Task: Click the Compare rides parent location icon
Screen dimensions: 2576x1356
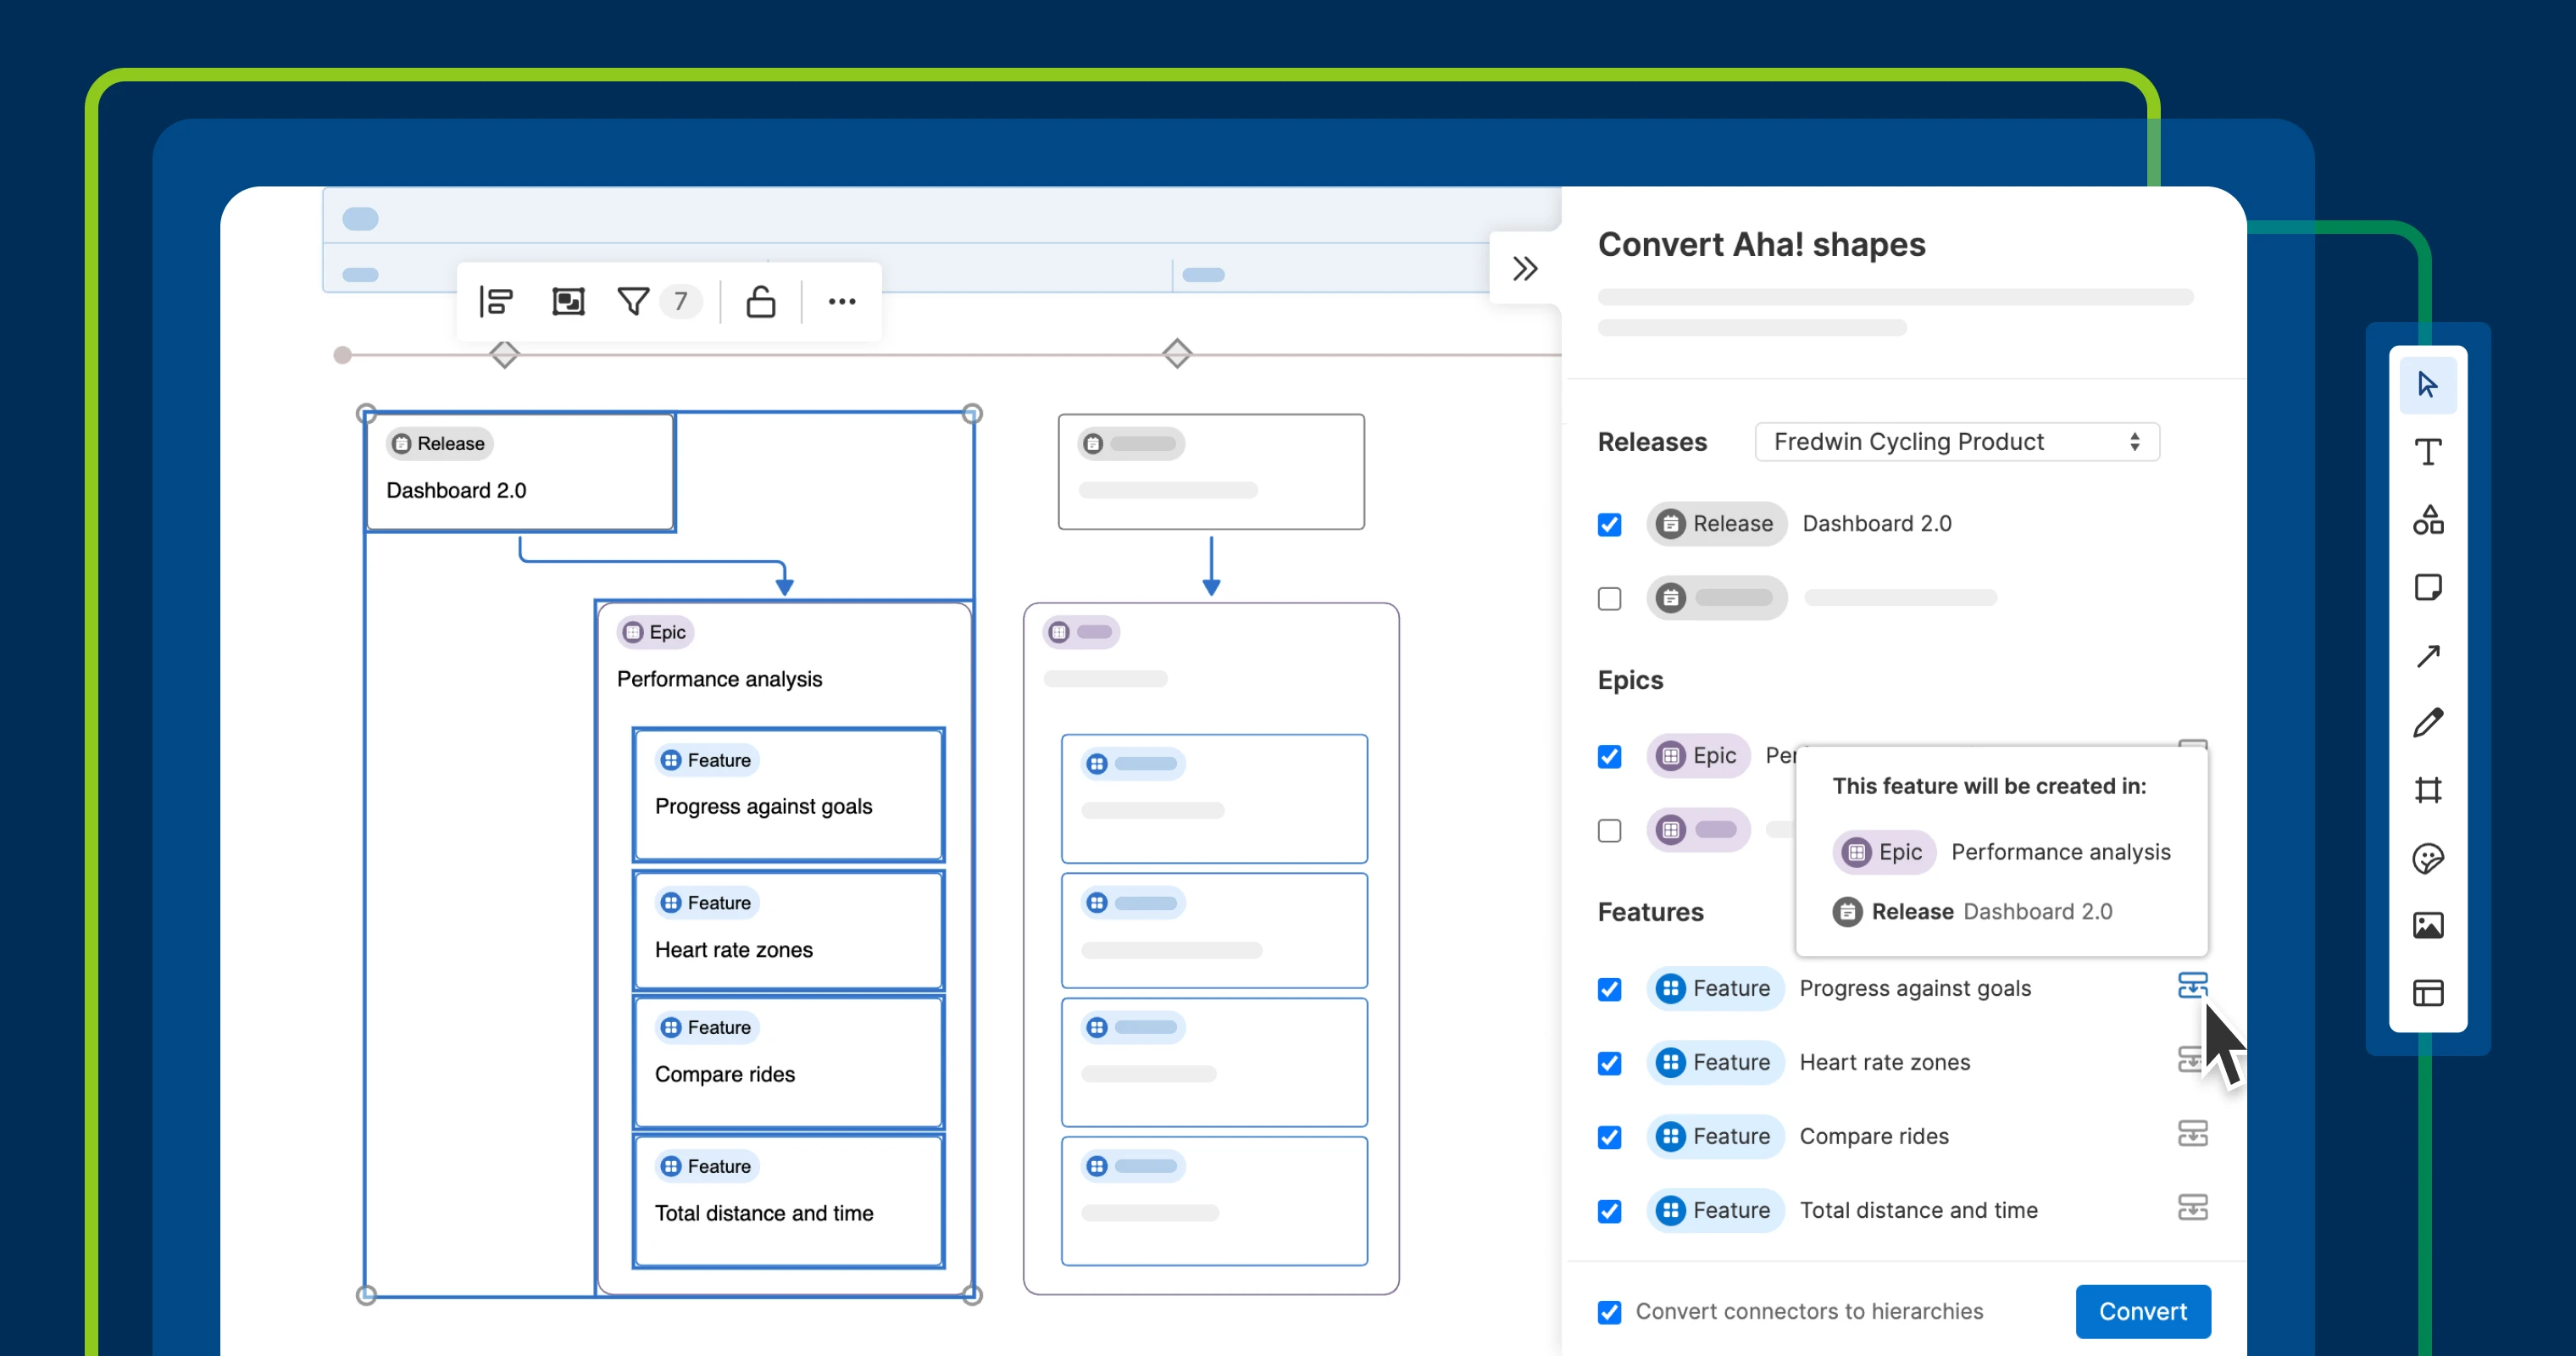Action: pyautogui.click(x=2192, y=1134)
